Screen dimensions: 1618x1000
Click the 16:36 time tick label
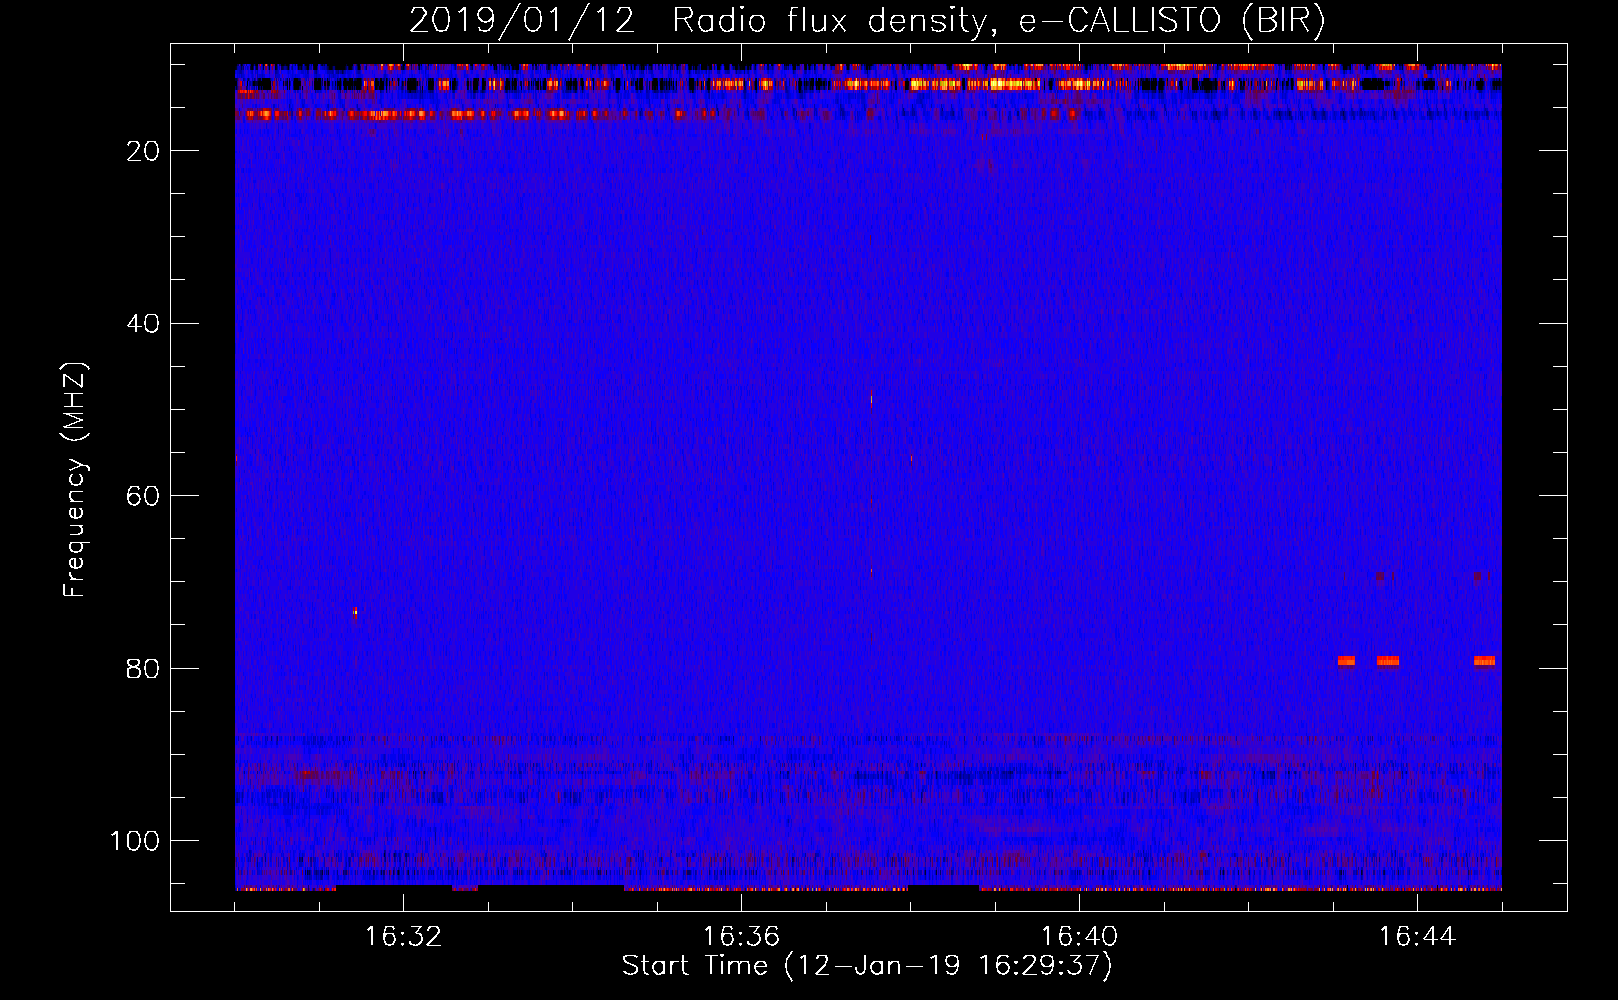point(741,937)
